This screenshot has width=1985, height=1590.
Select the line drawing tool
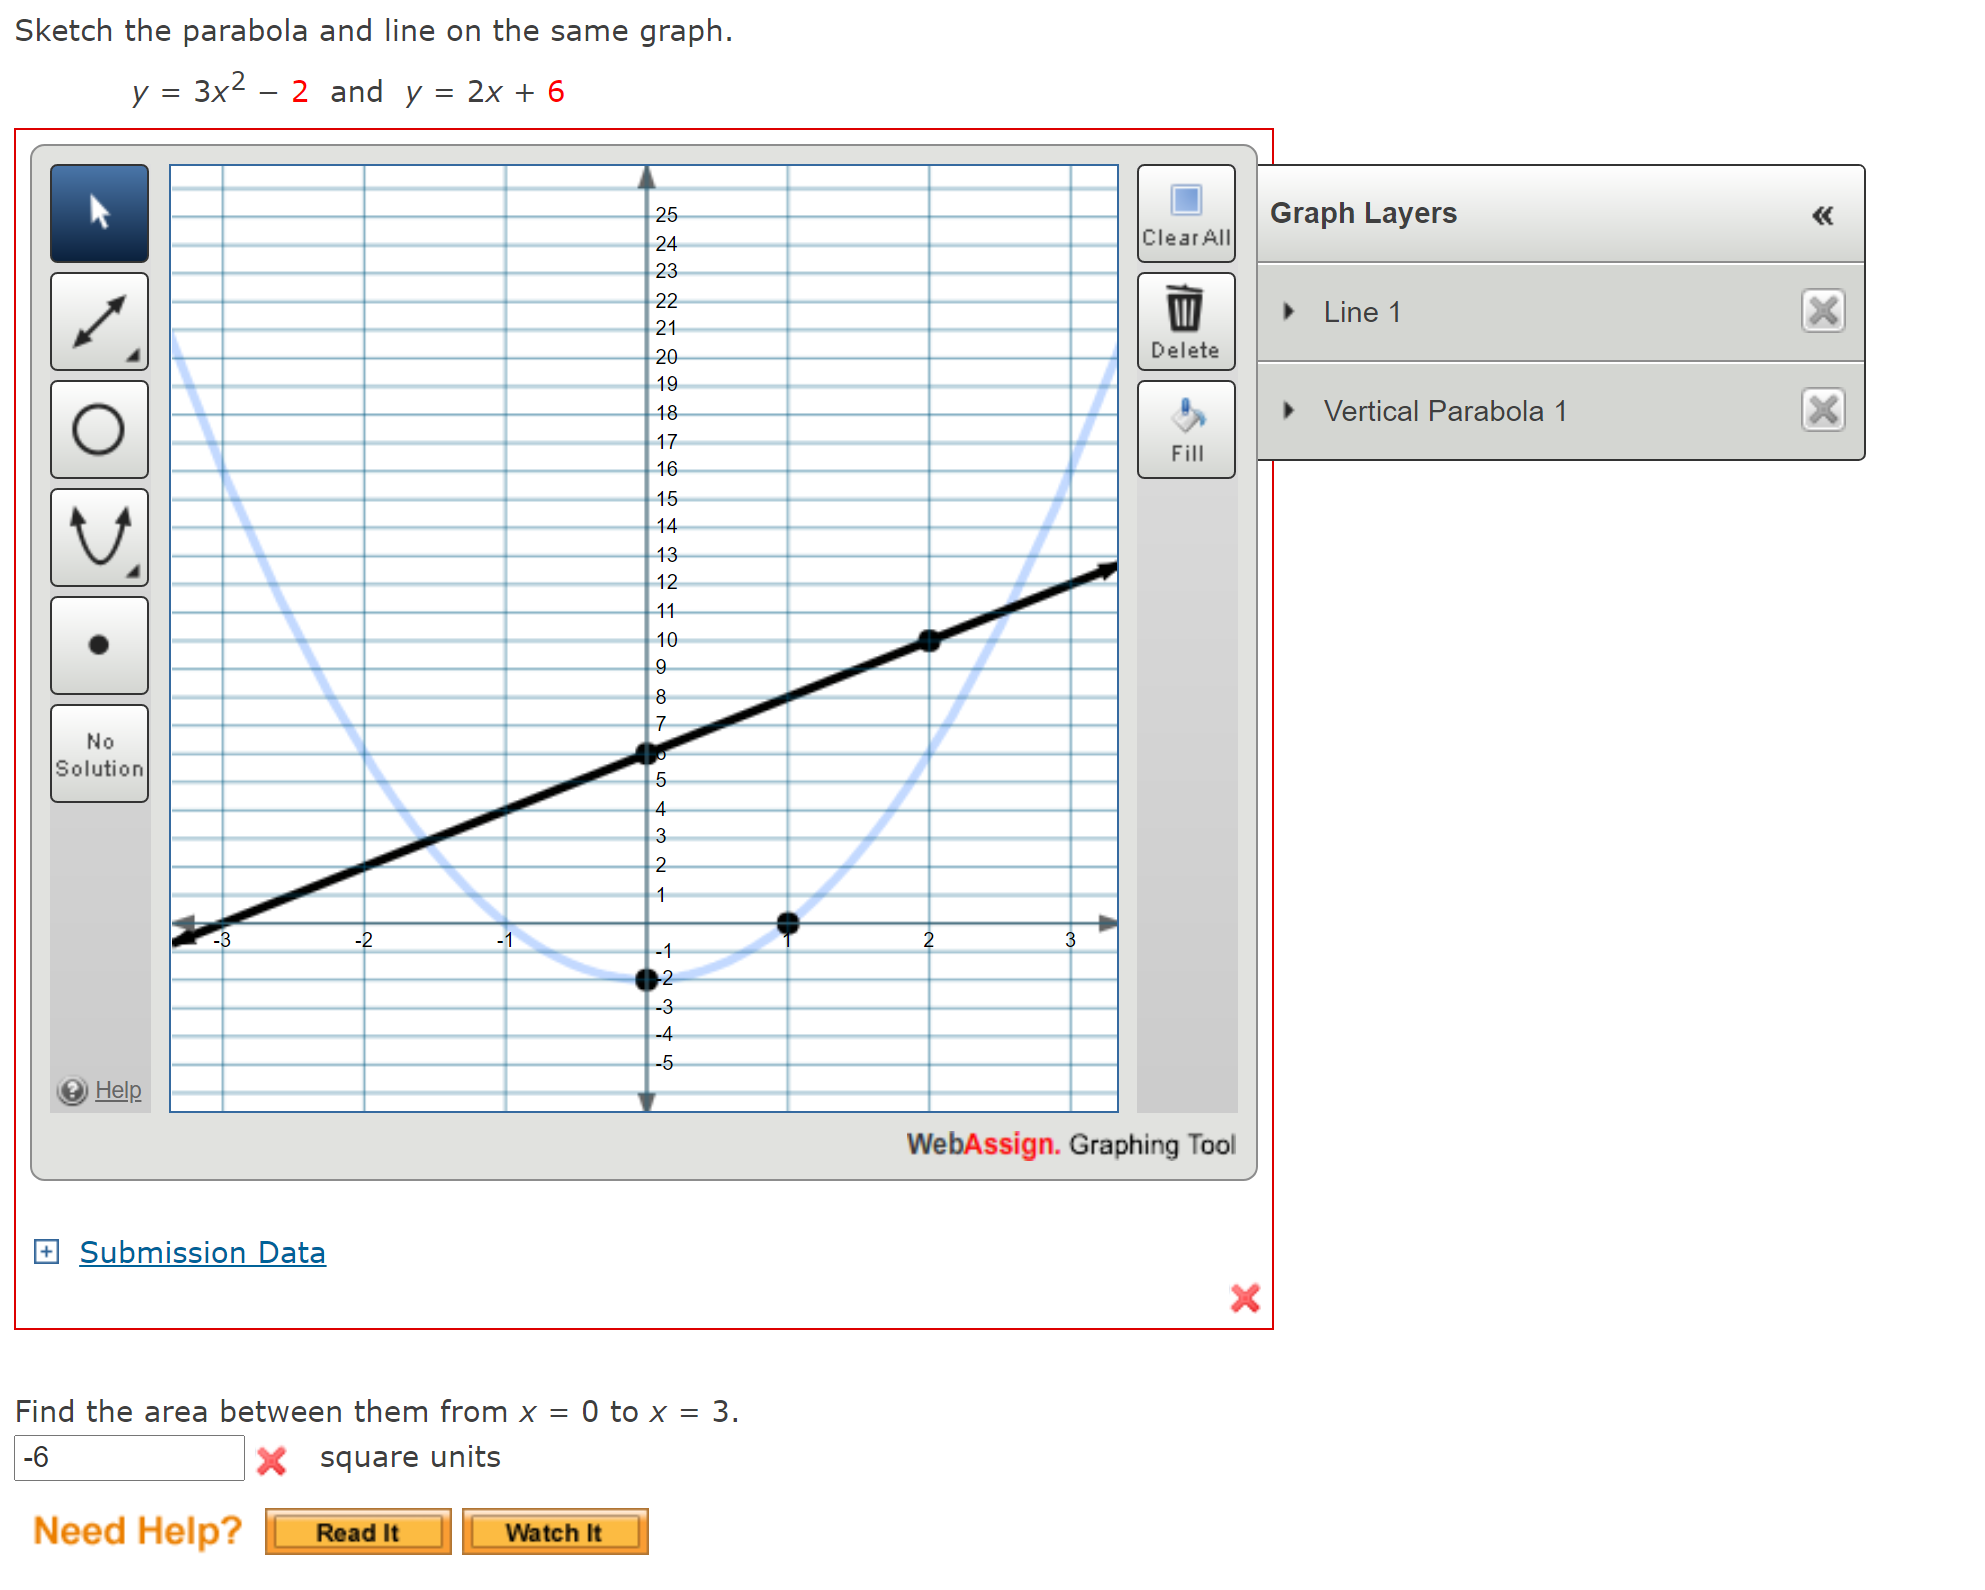pyautogui.click(x=99, y=321)
